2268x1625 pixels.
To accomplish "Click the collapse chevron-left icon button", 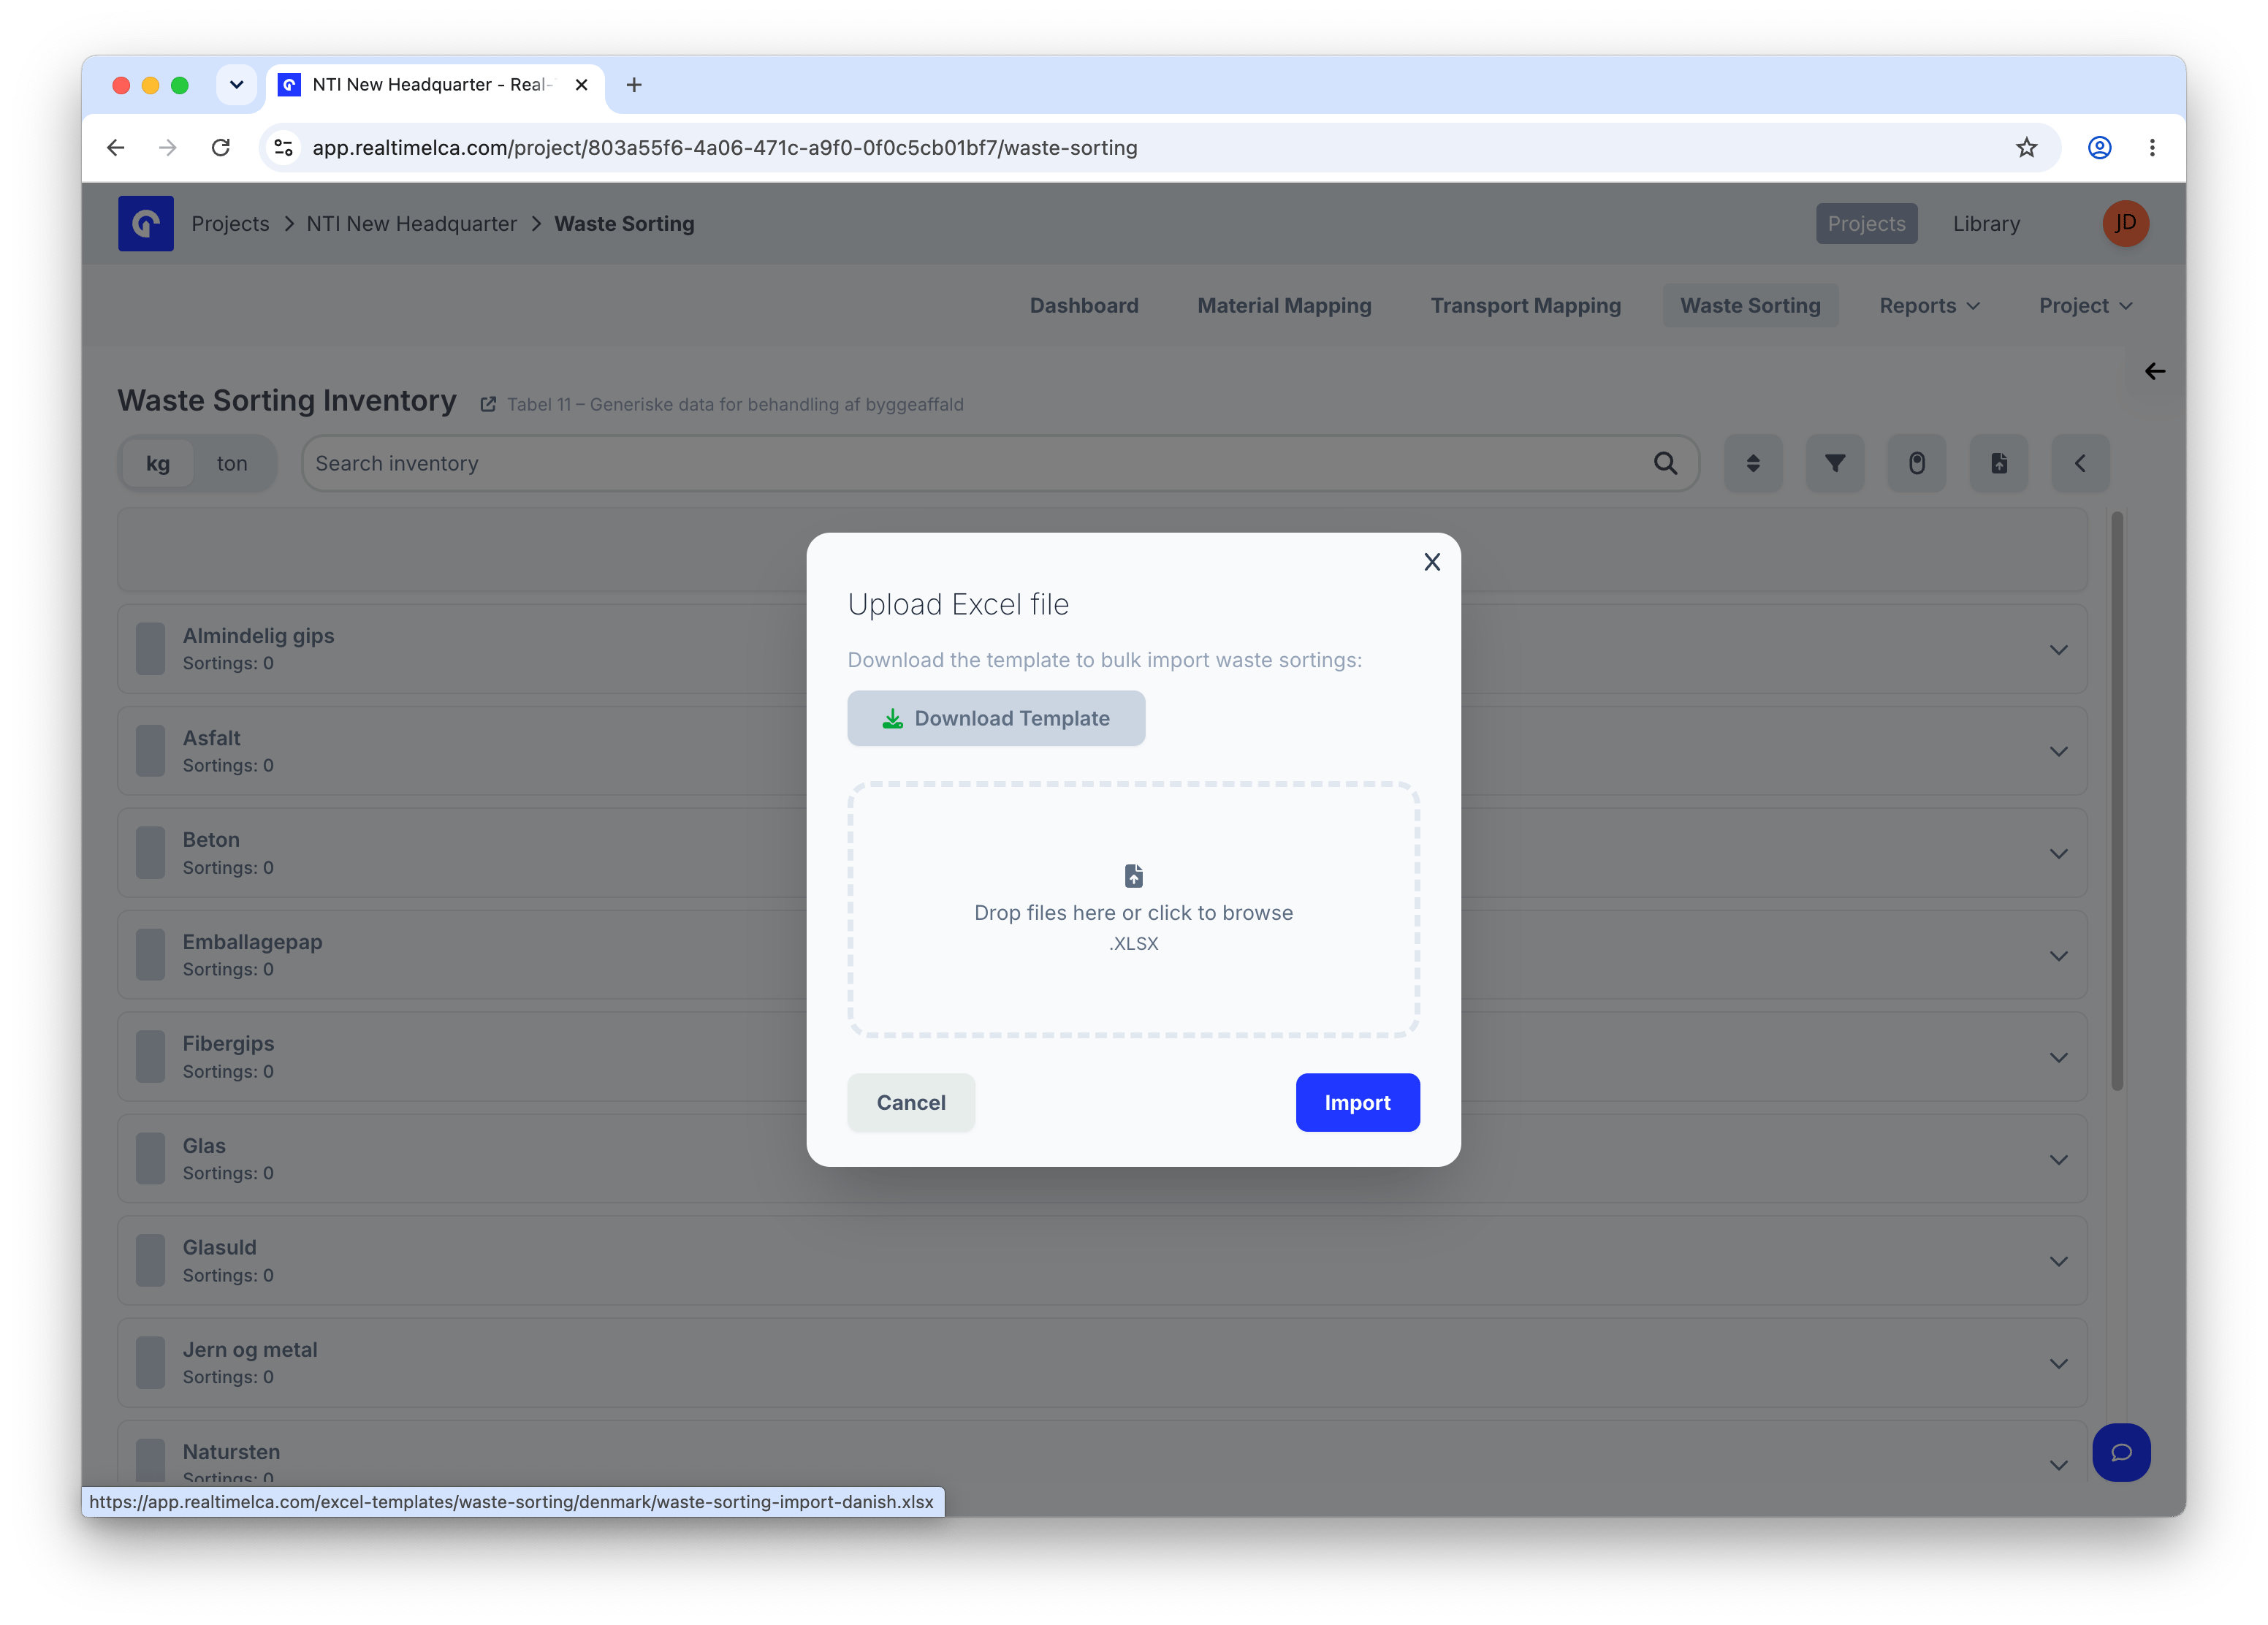I will pos(2081,463).
